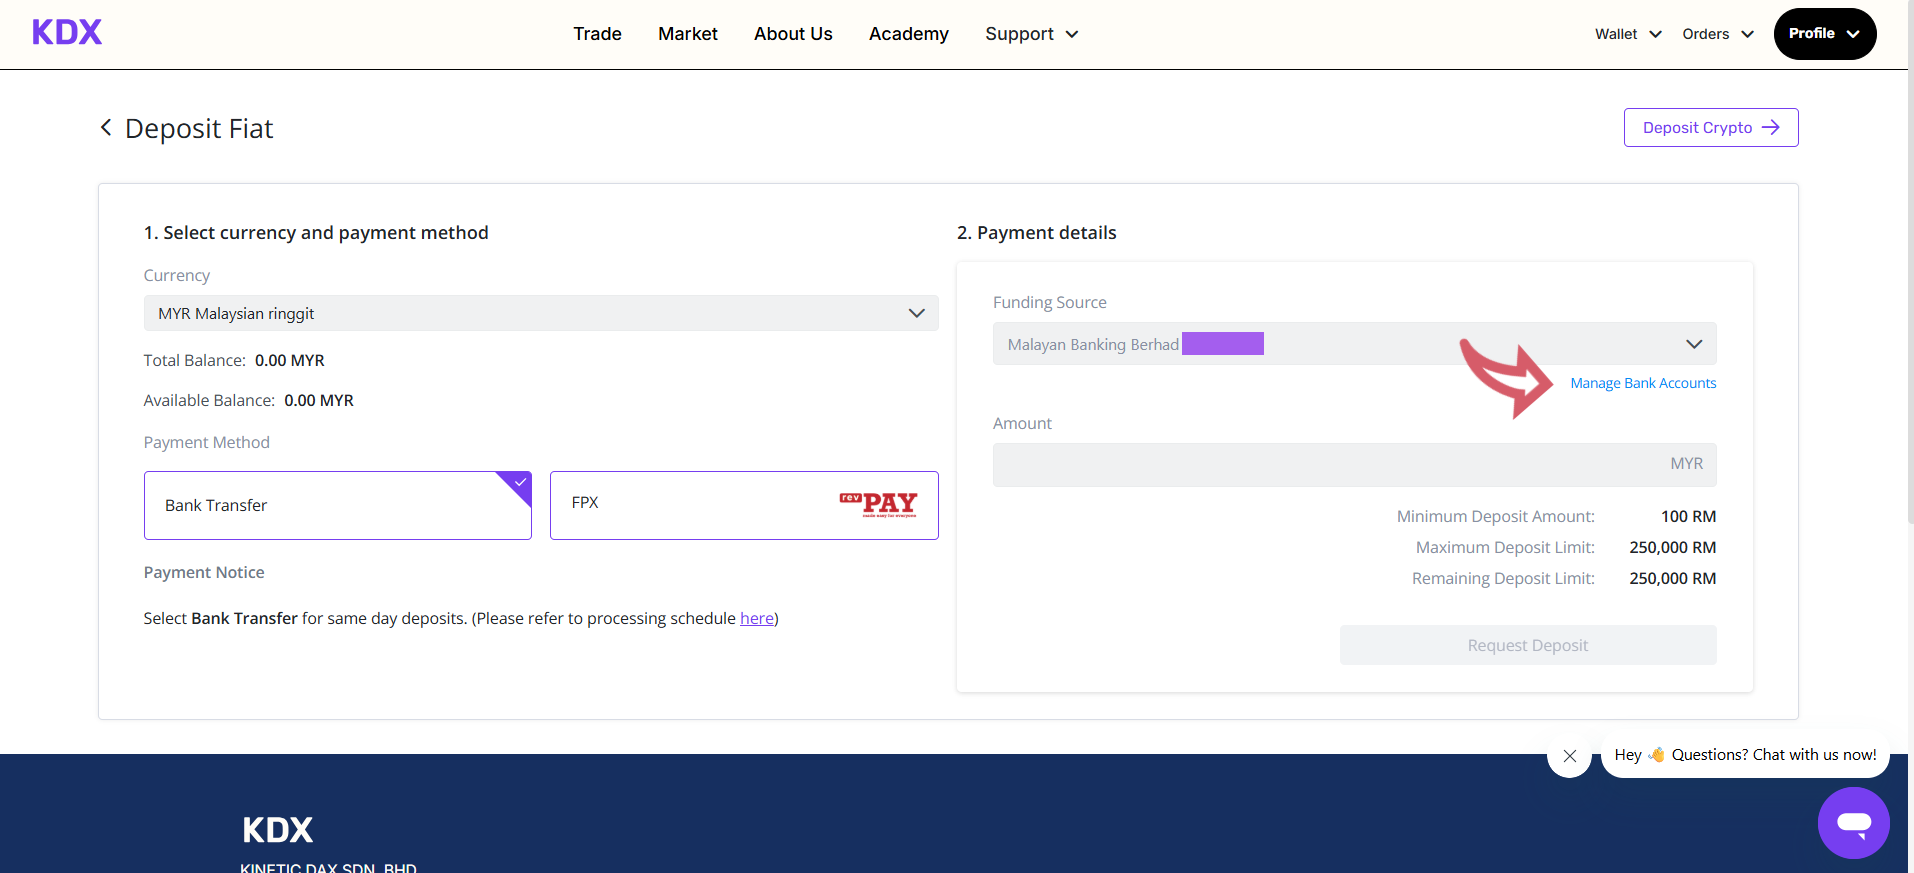Click the Available Balance '0.00 MYR' value
The height and width of the screenshot is (873, 1914).
tap(319, 400)
